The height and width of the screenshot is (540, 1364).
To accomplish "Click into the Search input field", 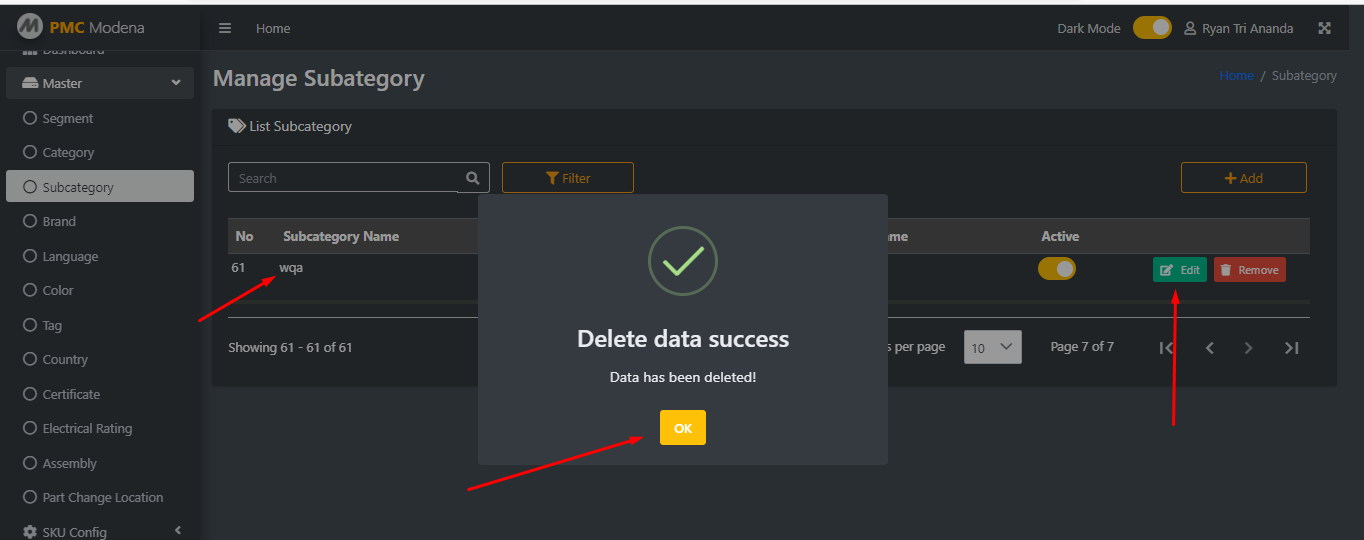I will coord(343,178).
